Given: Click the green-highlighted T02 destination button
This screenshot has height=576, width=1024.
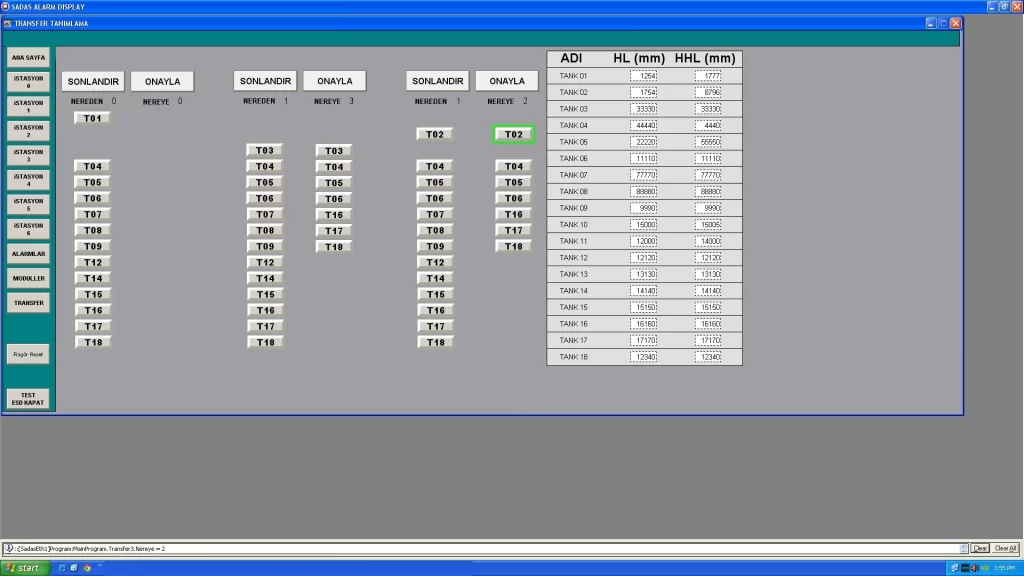Looking at the screenshot, I should pos(514,134).
